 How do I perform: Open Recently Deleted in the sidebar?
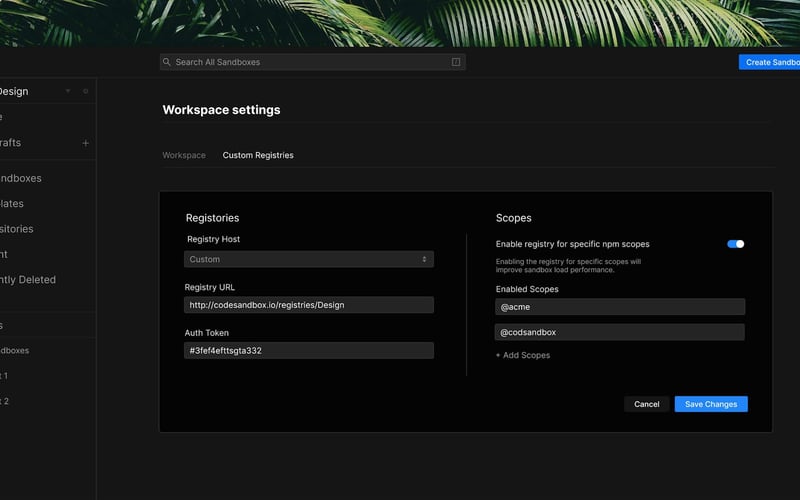(28, 280)
